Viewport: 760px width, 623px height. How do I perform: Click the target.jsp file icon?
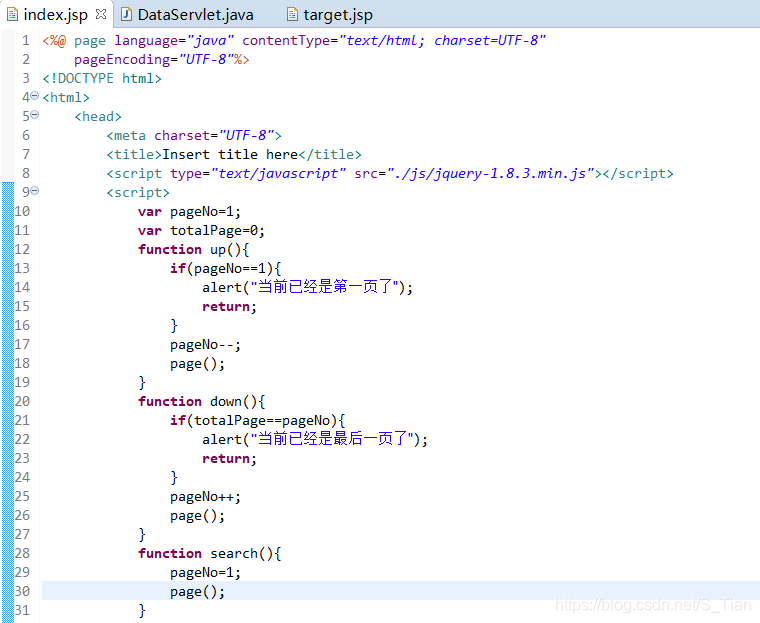pos(292,15)
